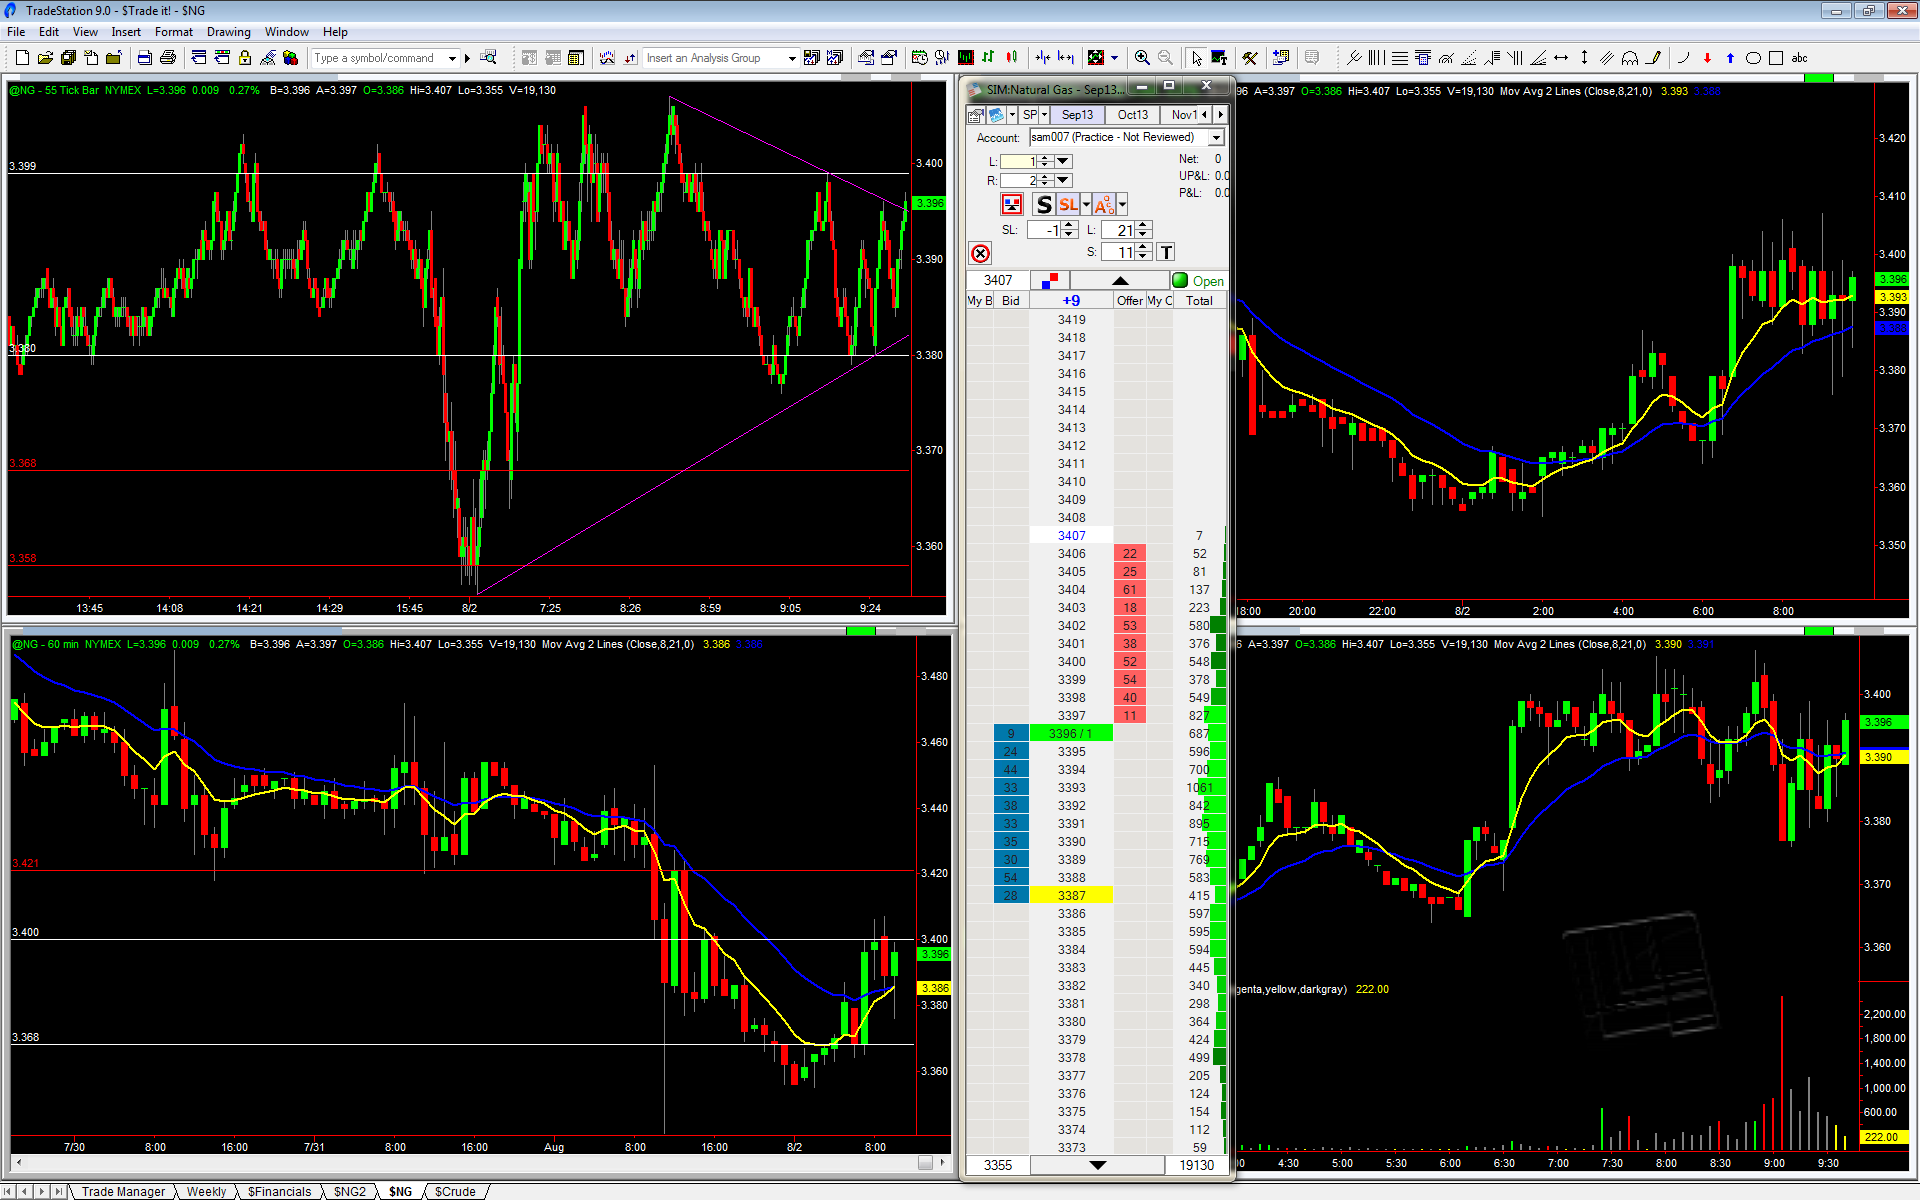Open Matrix settings form icon
Screen dimensions: 1920x1200
[977, 115]
